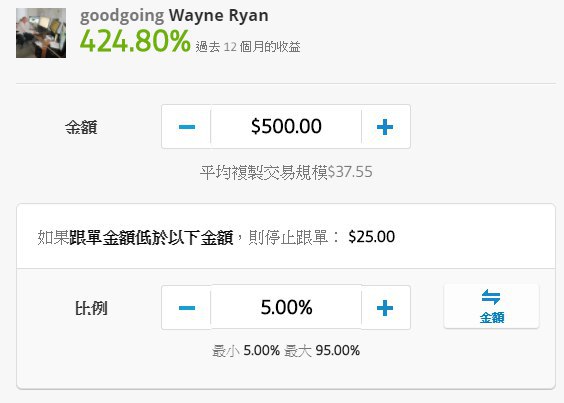
Task: Click the 5.00% ratio input field
Action: coord(286,307)
